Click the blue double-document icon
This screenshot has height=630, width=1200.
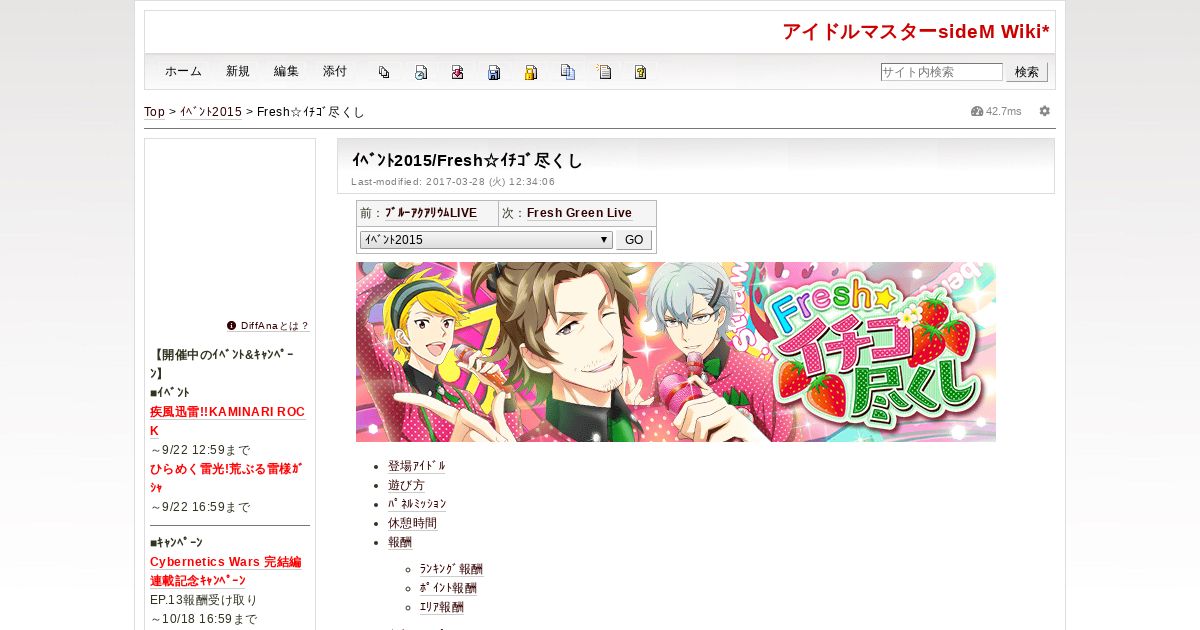(x=568, y=72)
